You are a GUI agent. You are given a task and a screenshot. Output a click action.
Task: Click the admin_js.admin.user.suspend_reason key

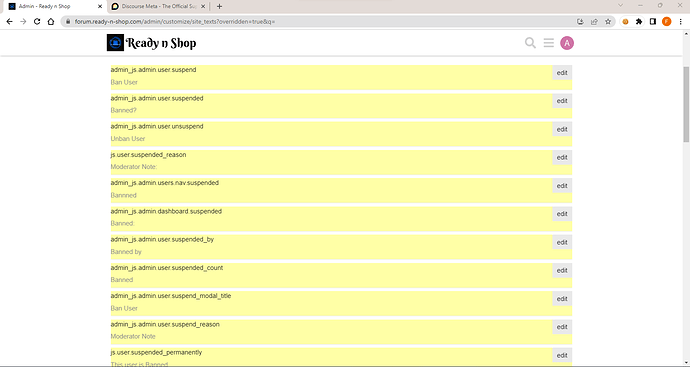(165, 324)
